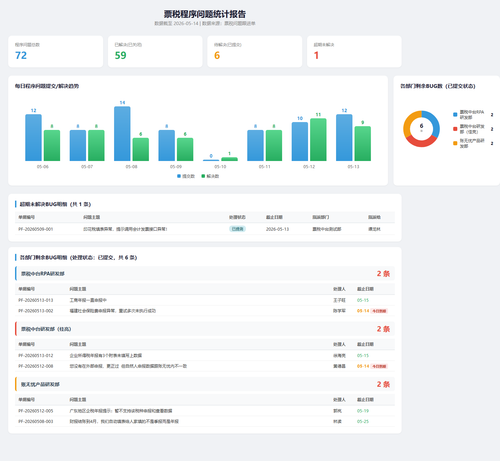The width and height of the screenshot is (500, 461).
Task: Click the blue segment of the donut chart
Action: click(433, 122)
